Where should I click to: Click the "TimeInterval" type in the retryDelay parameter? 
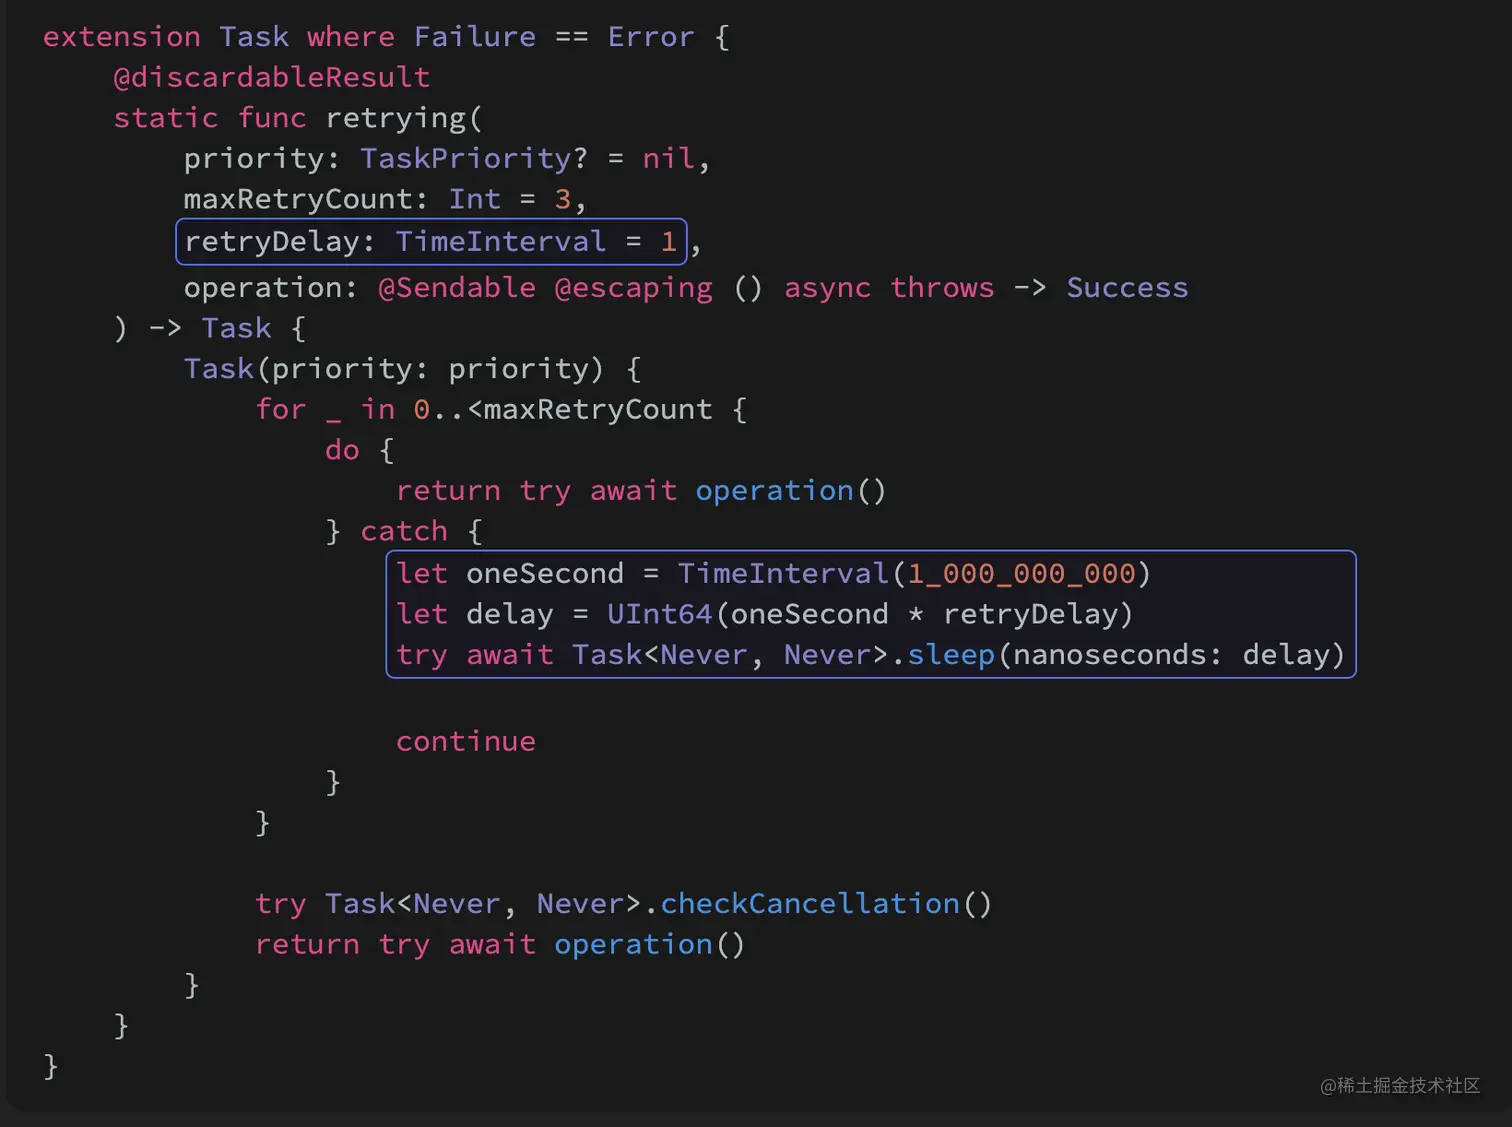pyautogui.click(x=501, y=241)
